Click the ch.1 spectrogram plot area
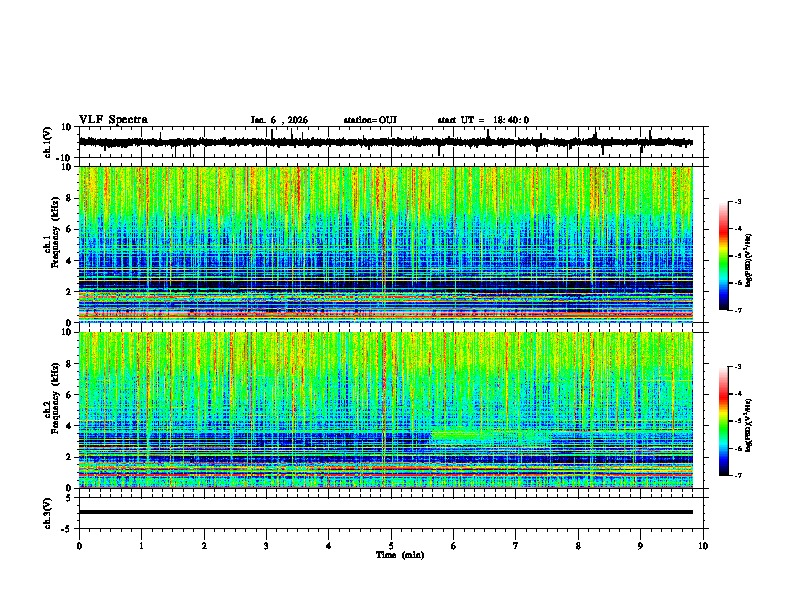Viewport: 792px width, 612px height. [x=386, y=244]
